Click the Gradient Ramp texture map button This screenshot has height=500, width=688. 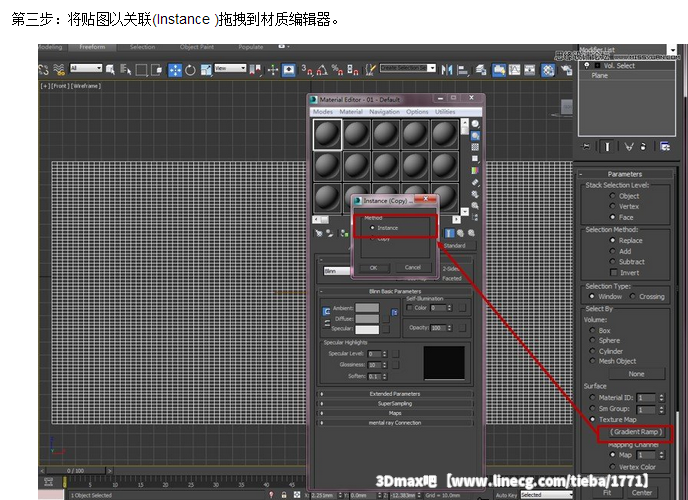coord(636,432)
